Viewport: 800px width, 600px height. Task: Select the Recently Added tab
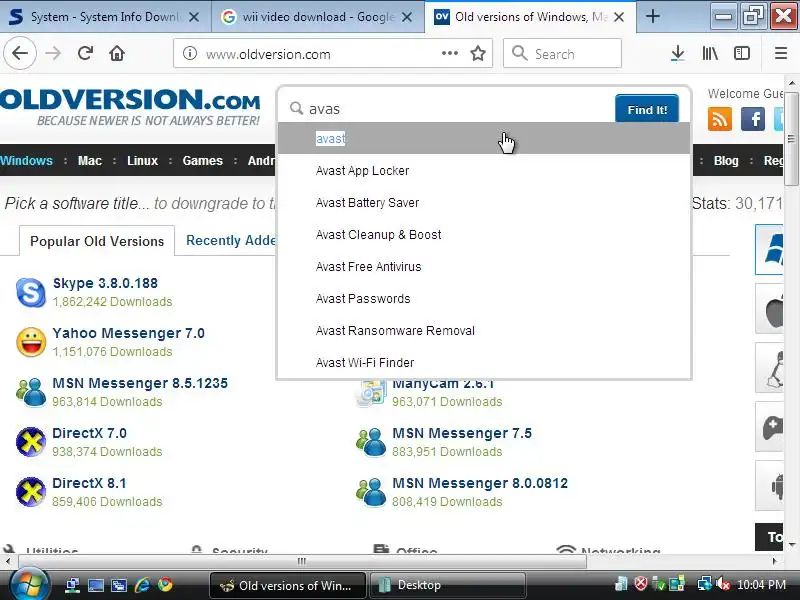[231, 240]
